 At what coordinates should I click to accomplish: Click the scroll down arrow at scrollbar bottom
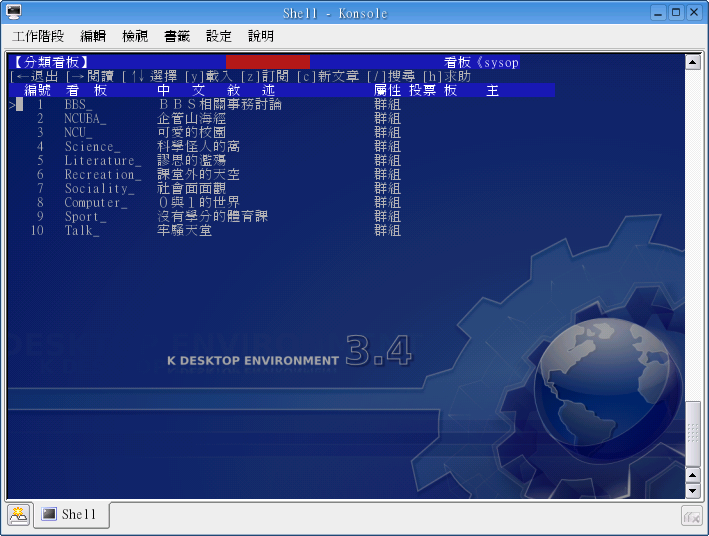point(692,491)
